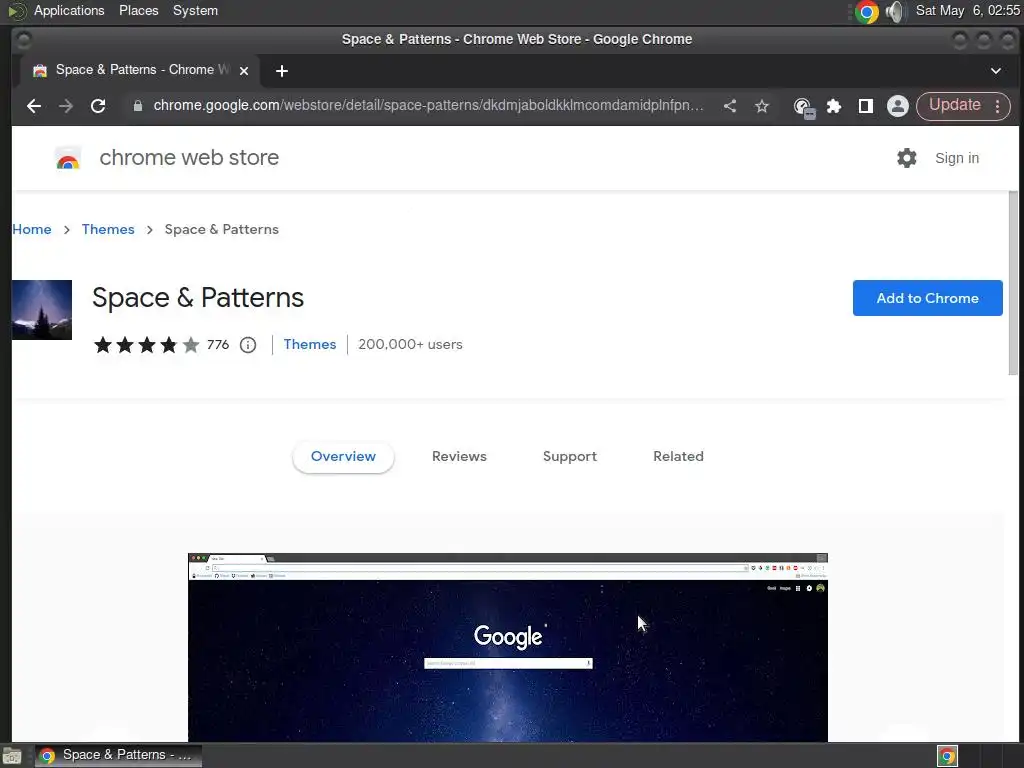Switch to the Reviews tab

pos(459,456)
